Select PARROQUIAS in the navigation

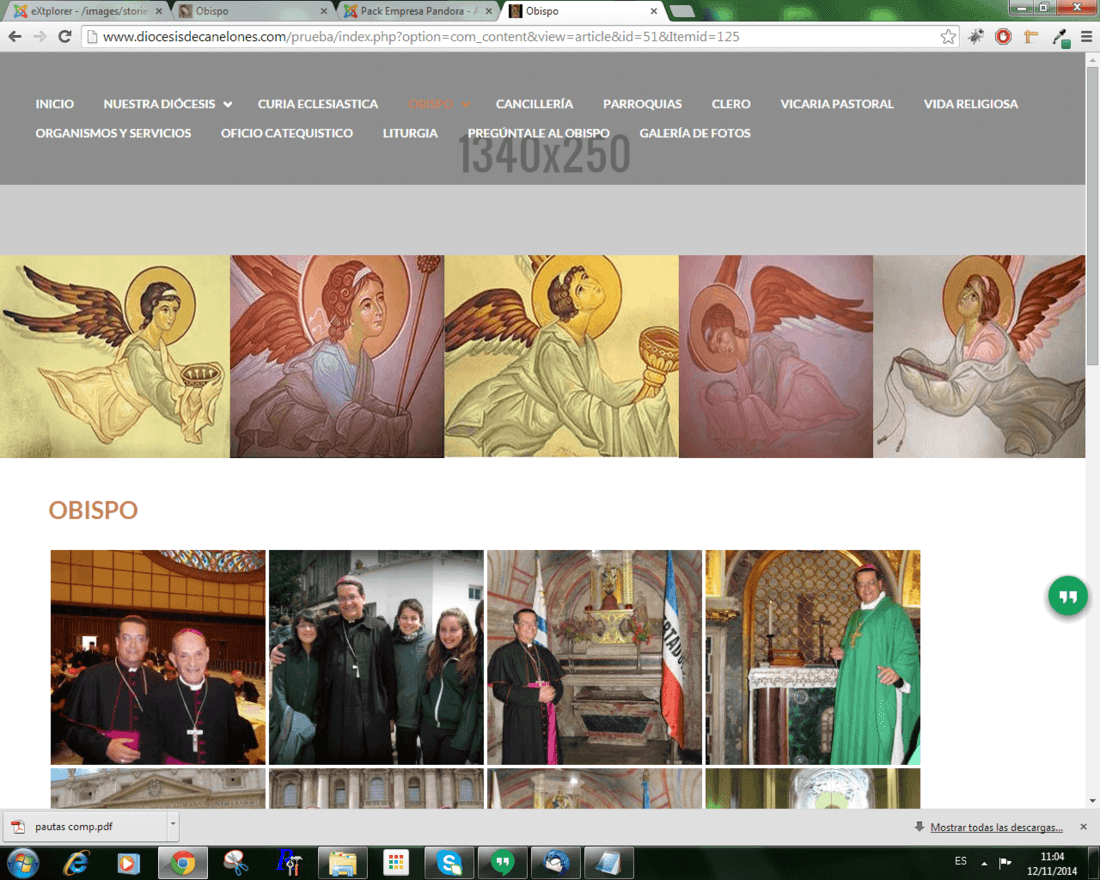643,104
